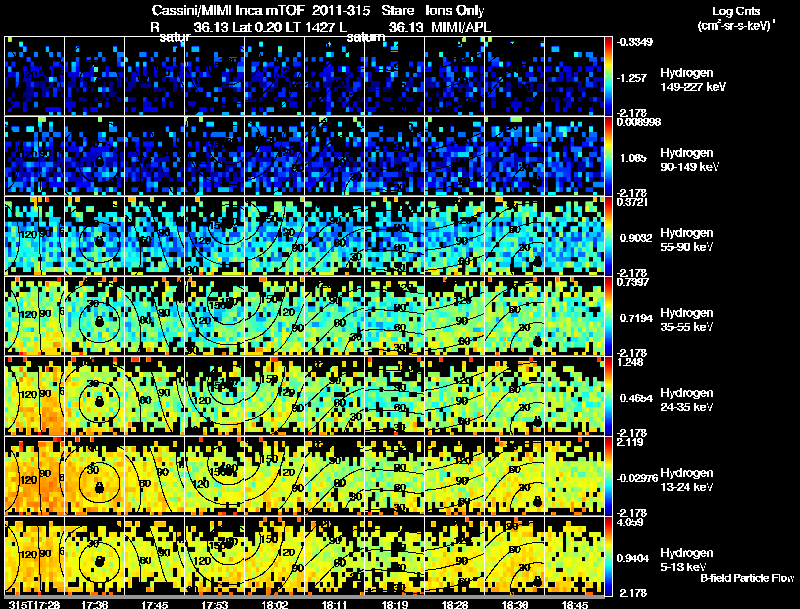The width and height of the screenshot is (800, 609).
Task: Click the '1.248' colorbar value
Action: pyautogui.click(x=630, y=362)
